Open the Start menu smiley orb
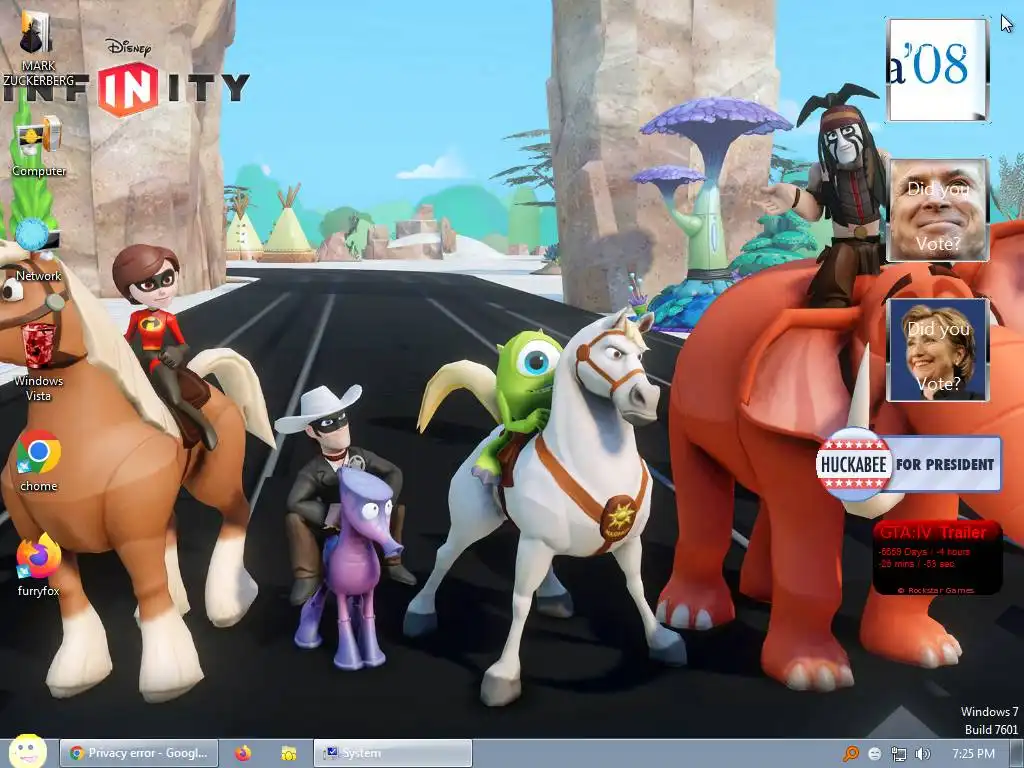The image size is (1024, 768). [27, 751]
